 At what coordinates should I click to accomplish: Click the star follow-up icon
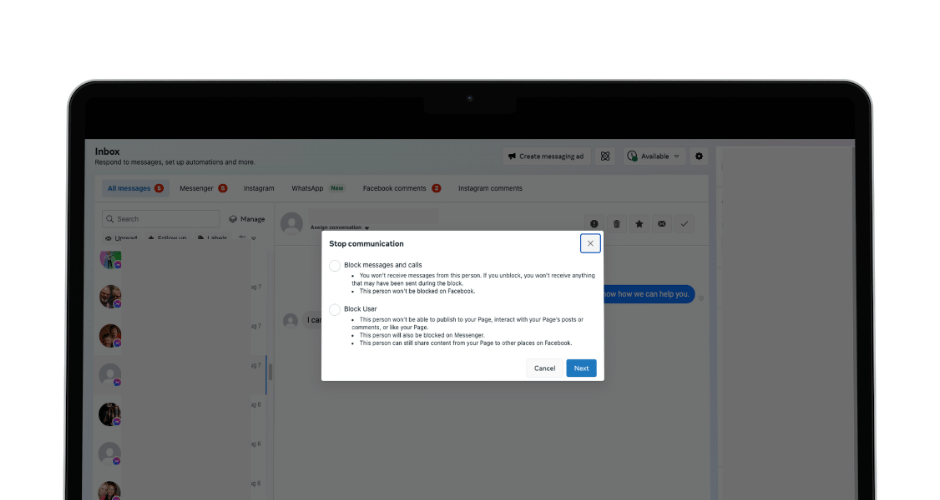pos(639,224)
